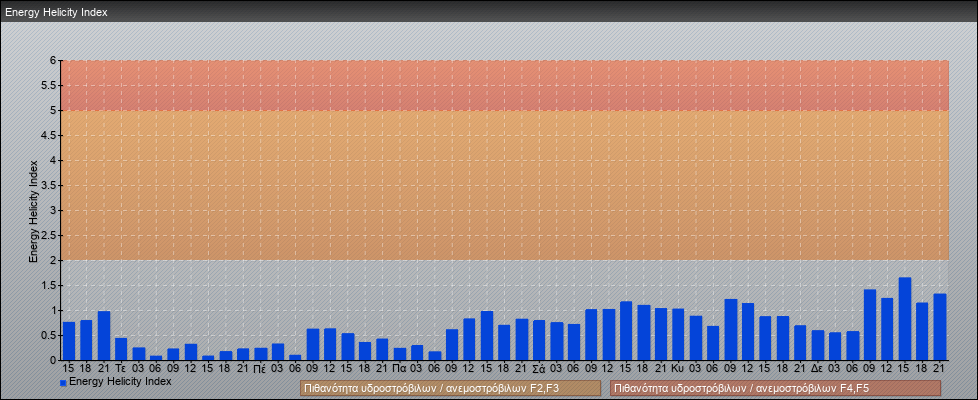The height and width of the screenshot is (400, 978).
Task: Click the Δε day label on x-axis
Action: coord(818,368)
